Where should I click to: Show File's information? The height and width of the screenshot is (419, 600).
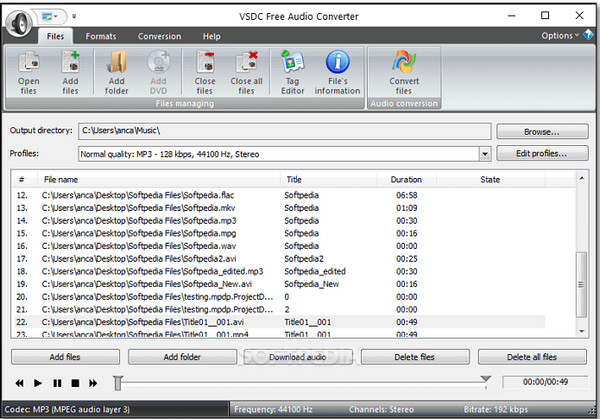point(338,72)
